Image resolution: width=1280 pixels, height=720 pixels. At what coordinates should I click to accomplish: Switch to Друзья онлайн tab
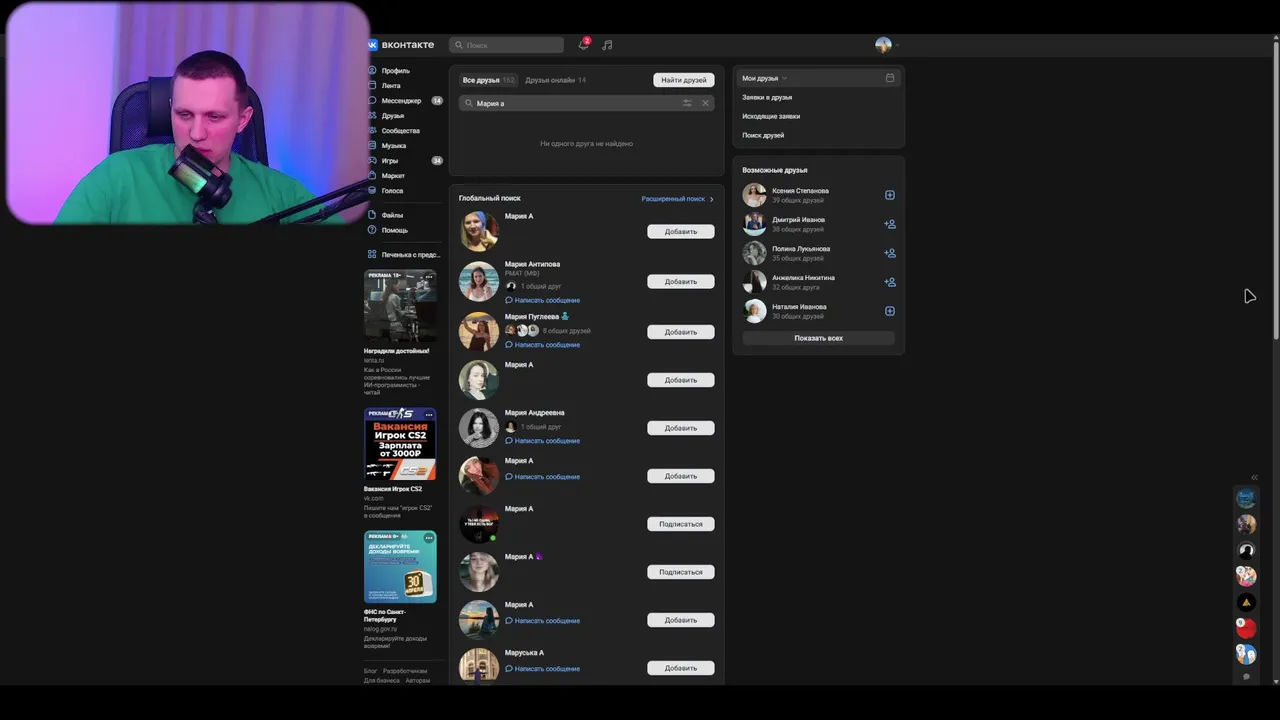[x=555, y=80]
